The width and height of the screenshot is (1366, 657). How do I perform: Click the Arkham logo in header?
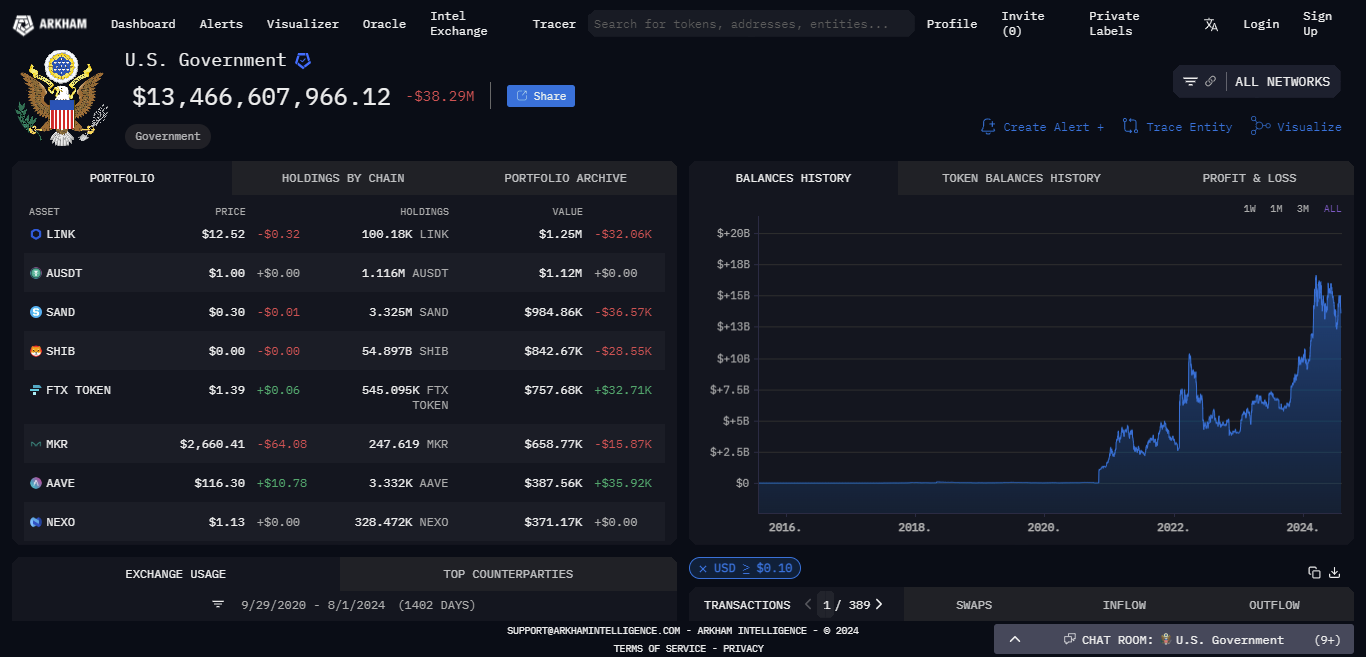coord(49,24)
